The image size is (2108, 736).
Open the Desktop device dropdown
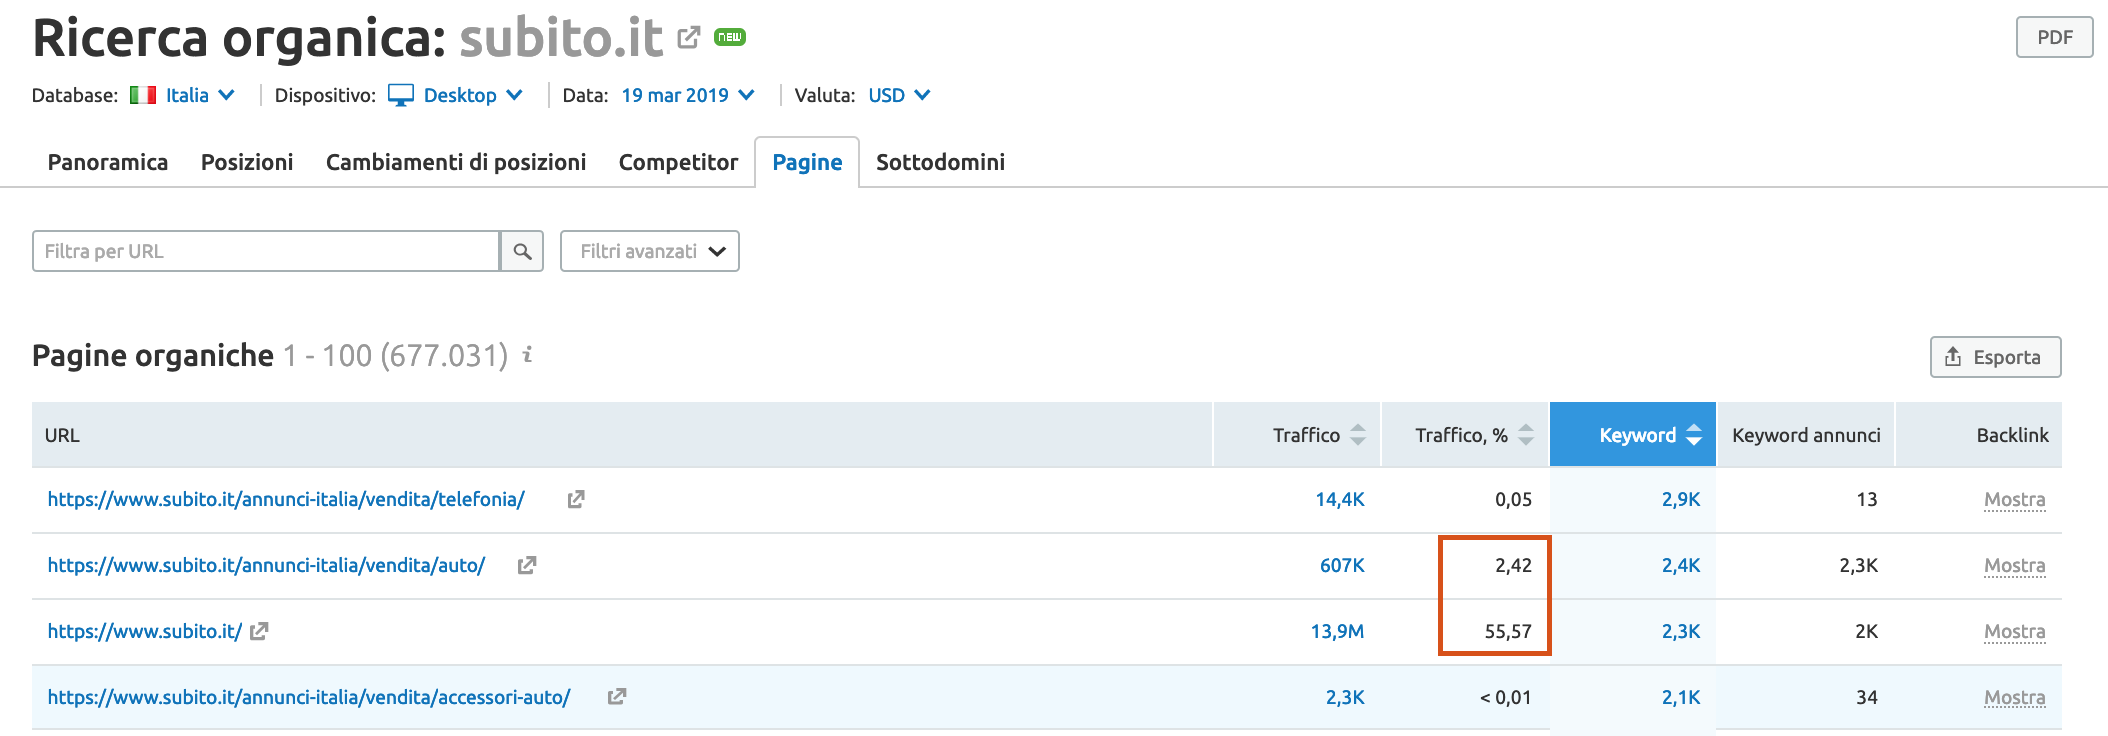point(473,95)
